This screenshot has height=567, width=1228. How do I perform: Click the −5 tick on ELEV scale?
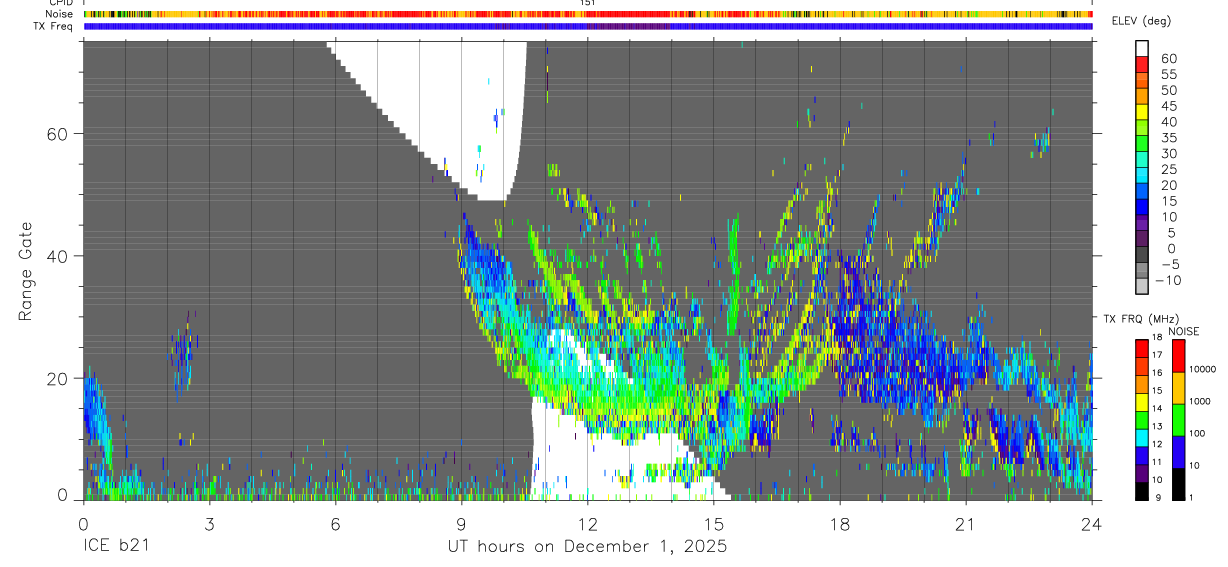click(x=1169, y=264)
